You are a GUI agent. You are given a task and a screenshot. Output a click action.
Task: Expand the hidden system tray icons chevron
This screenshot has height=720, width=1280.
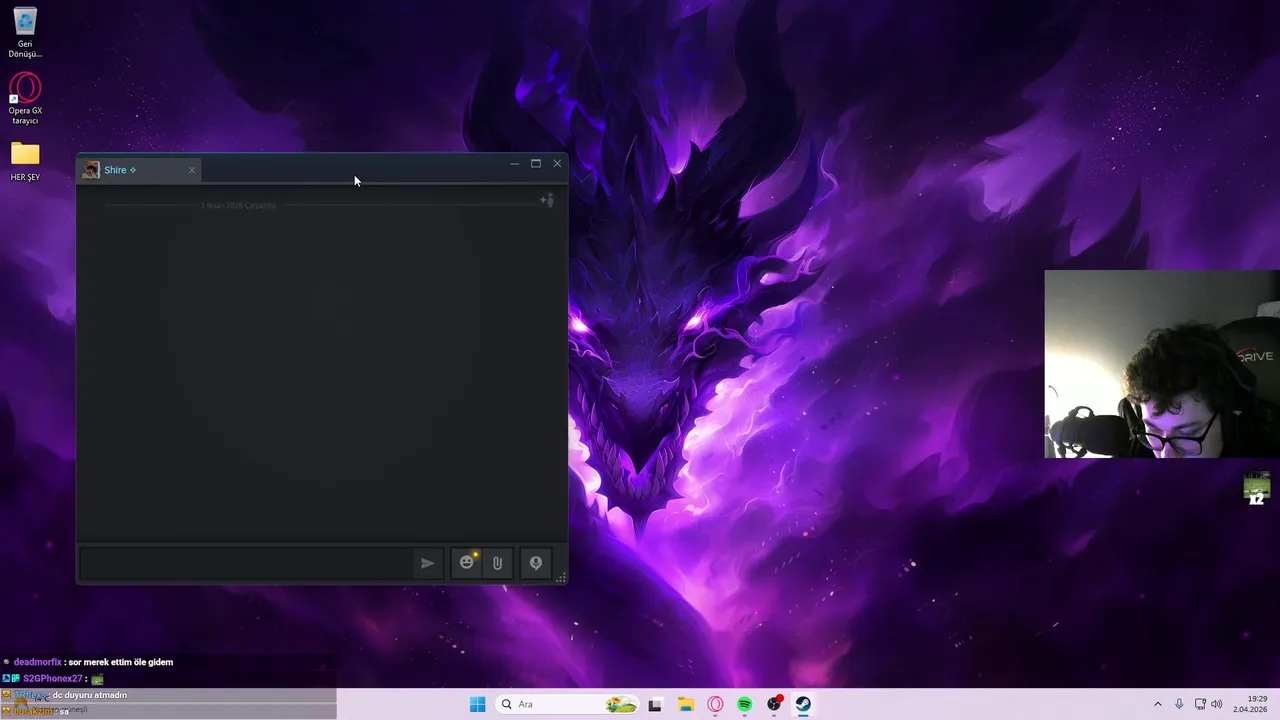tap(1158, 704)
